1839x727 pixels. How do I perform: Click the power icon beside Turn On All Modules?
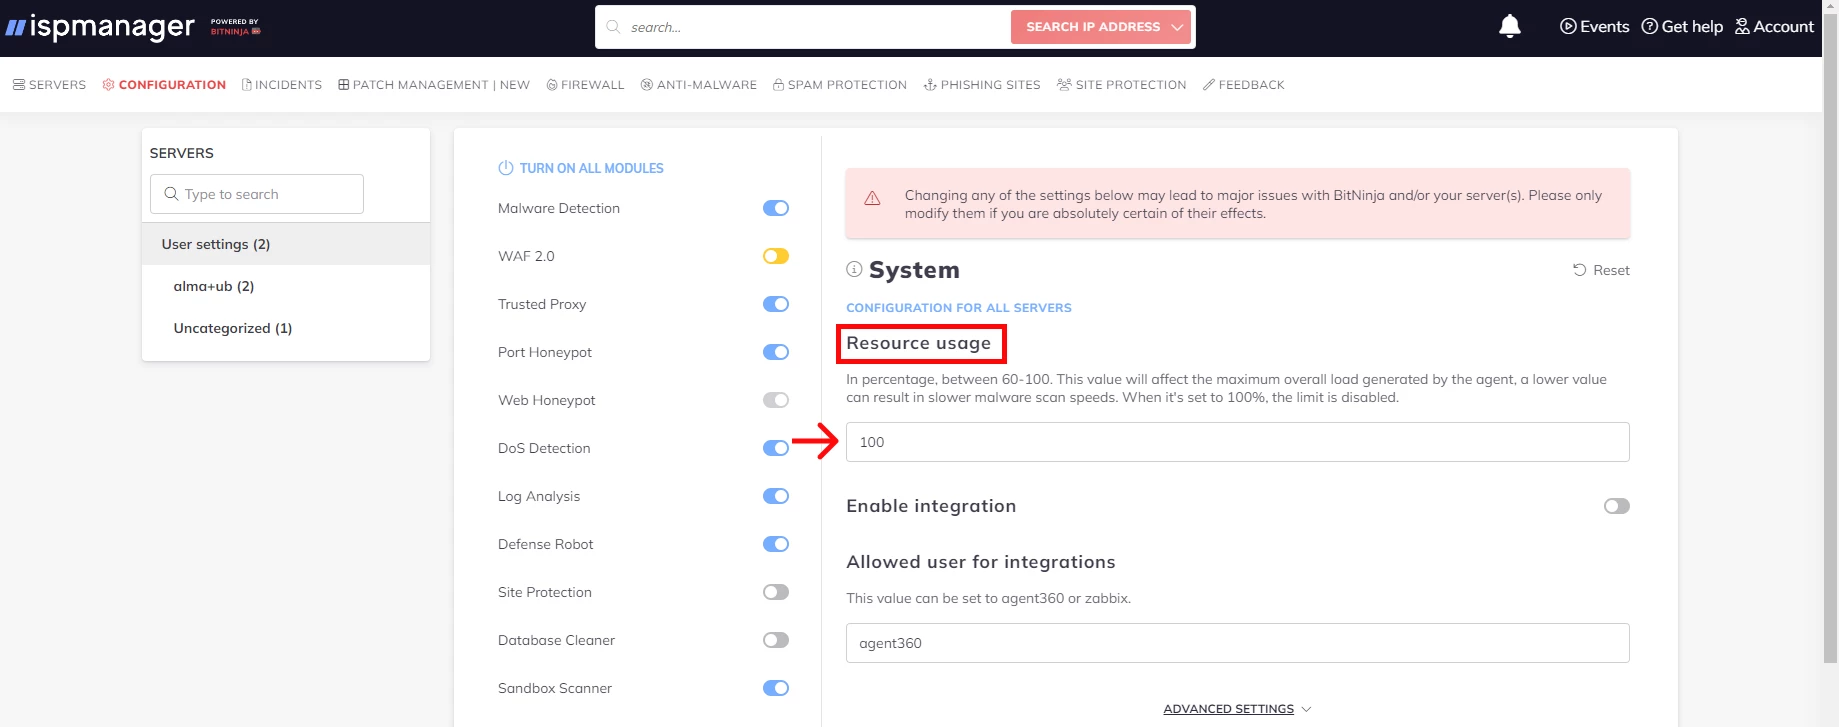pos(506,168)
